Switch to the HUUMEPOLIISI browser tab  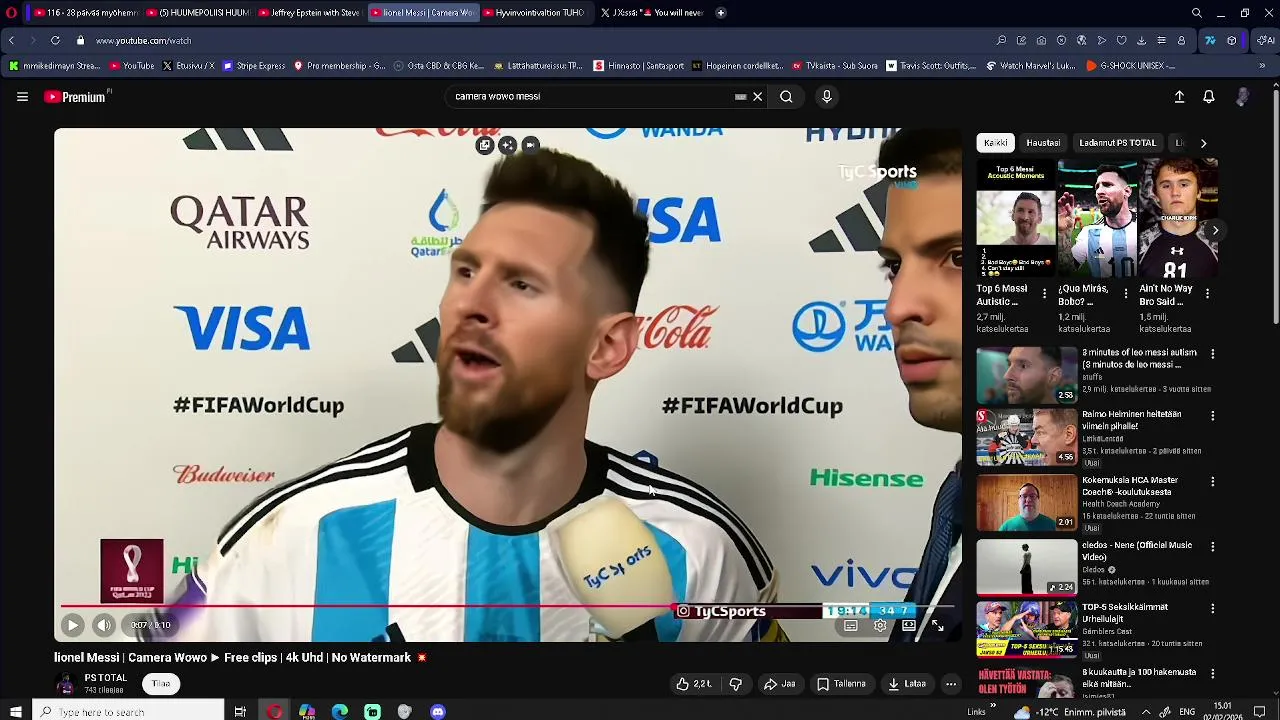[x=197, y=13]
